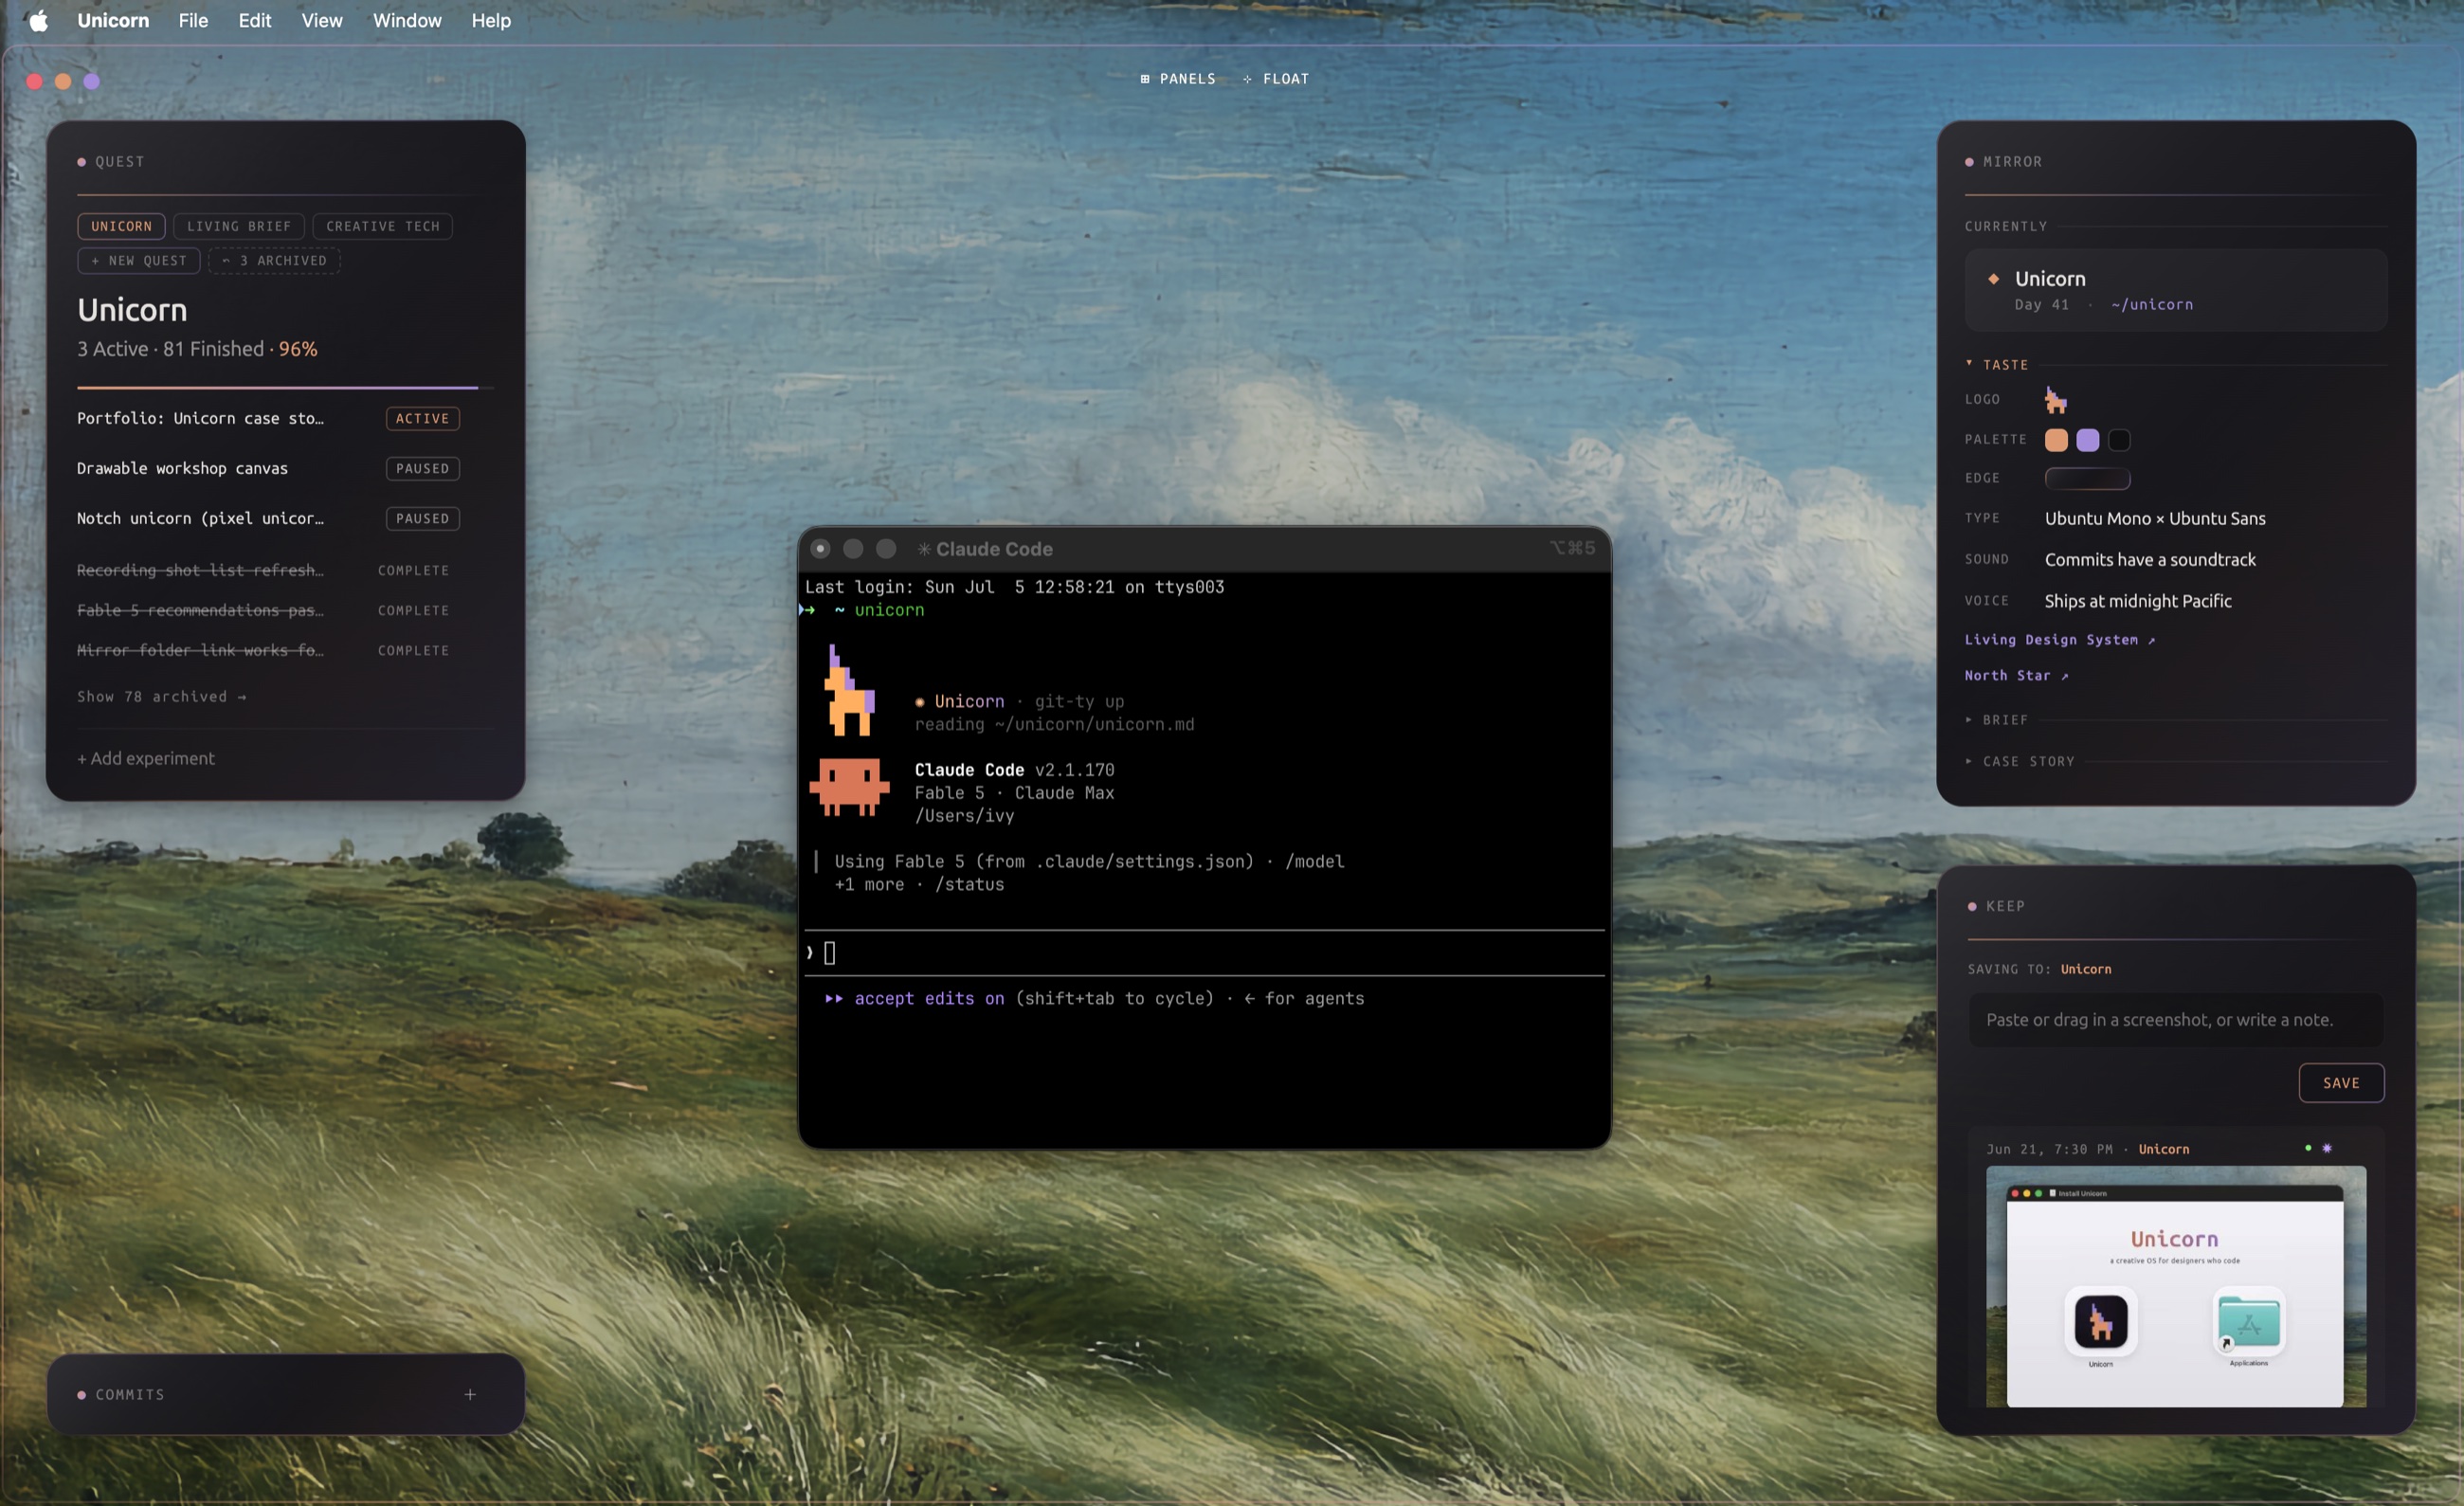Open the Window menu

click(407, 20)
